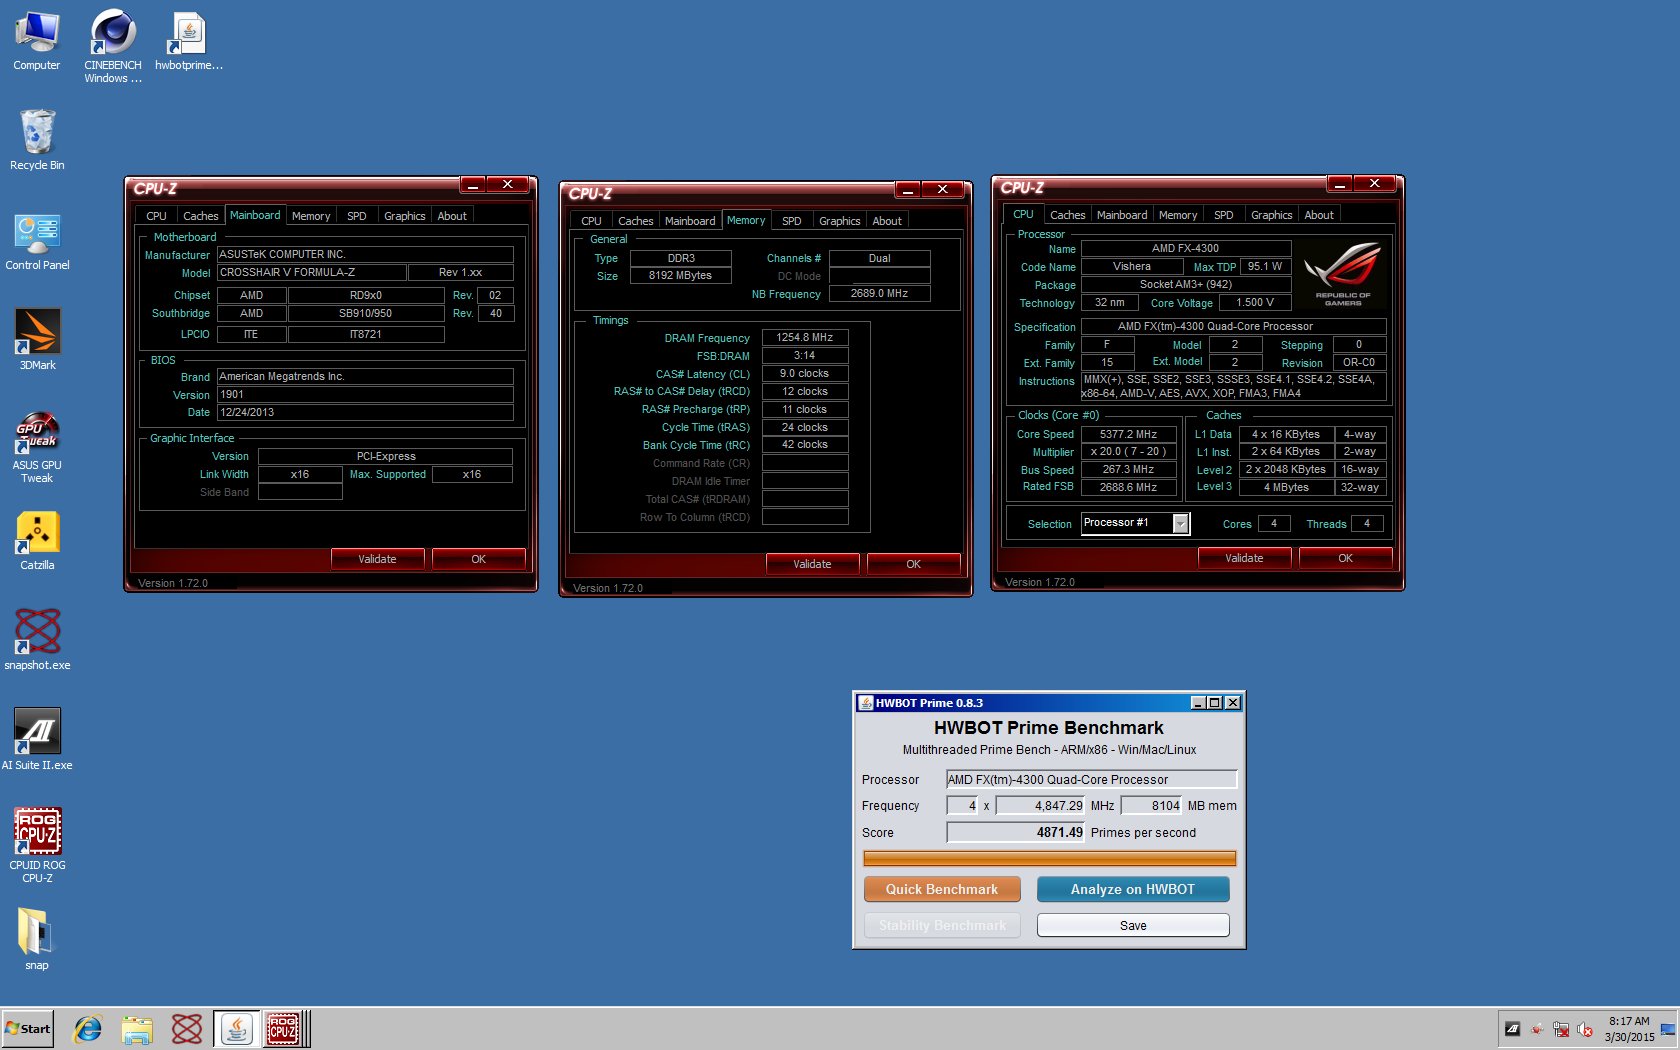Viewport: 1680px width, 1050px height.
Task: Click OK in Memory CPU-Z window
Action: 914,564
